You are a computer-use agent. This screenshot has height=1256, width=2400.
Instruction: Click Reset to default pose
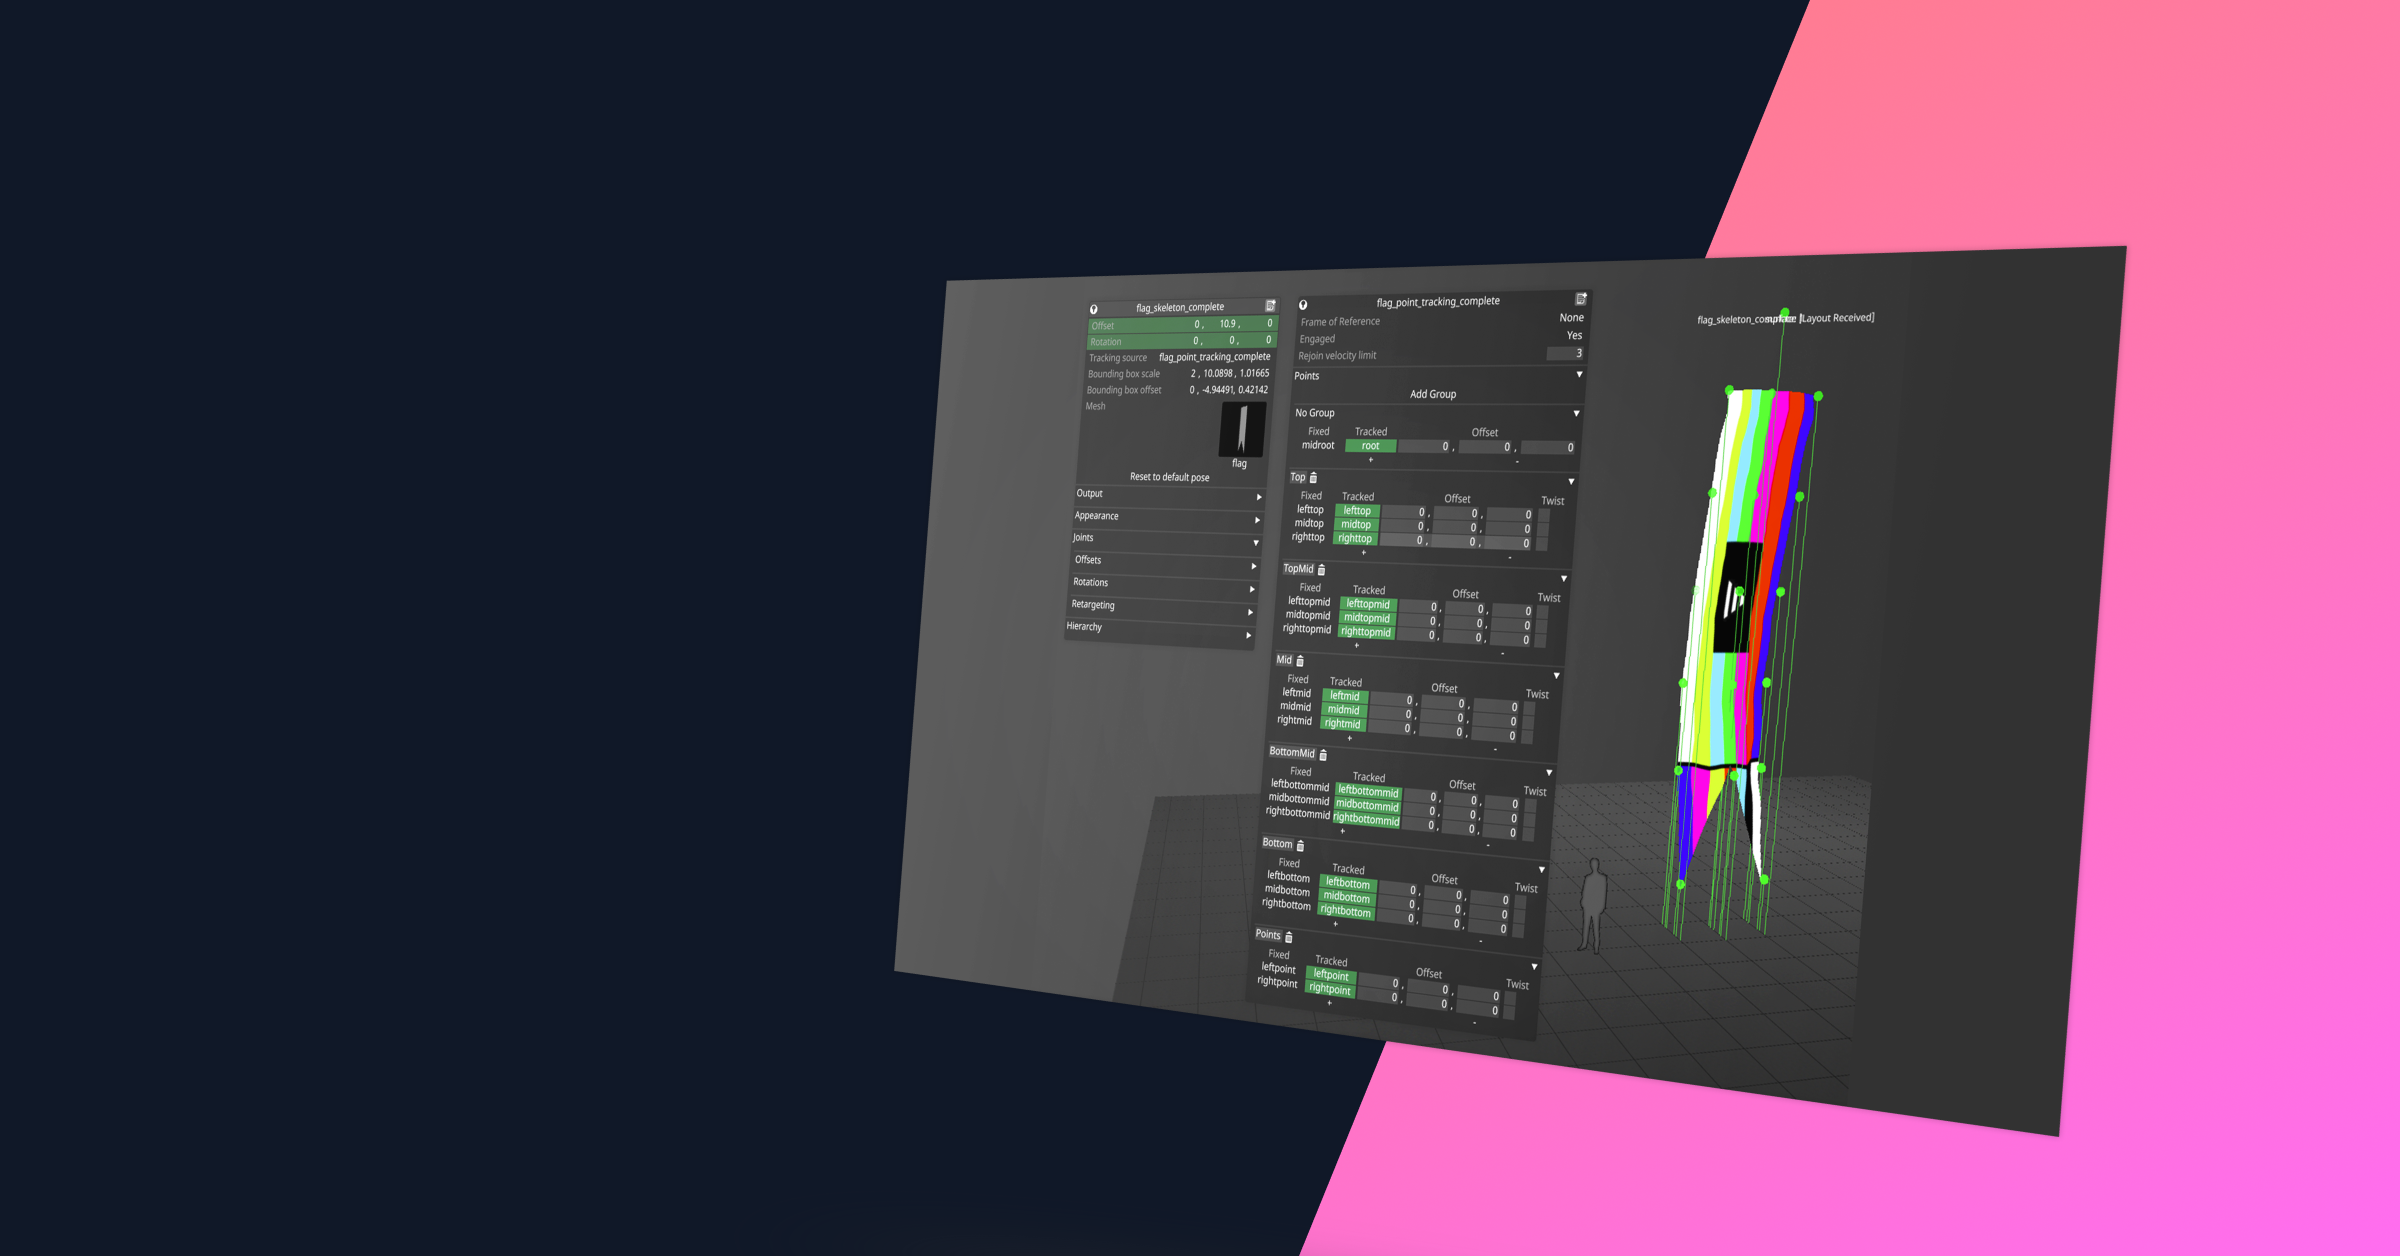click(x=1169, y=477)
